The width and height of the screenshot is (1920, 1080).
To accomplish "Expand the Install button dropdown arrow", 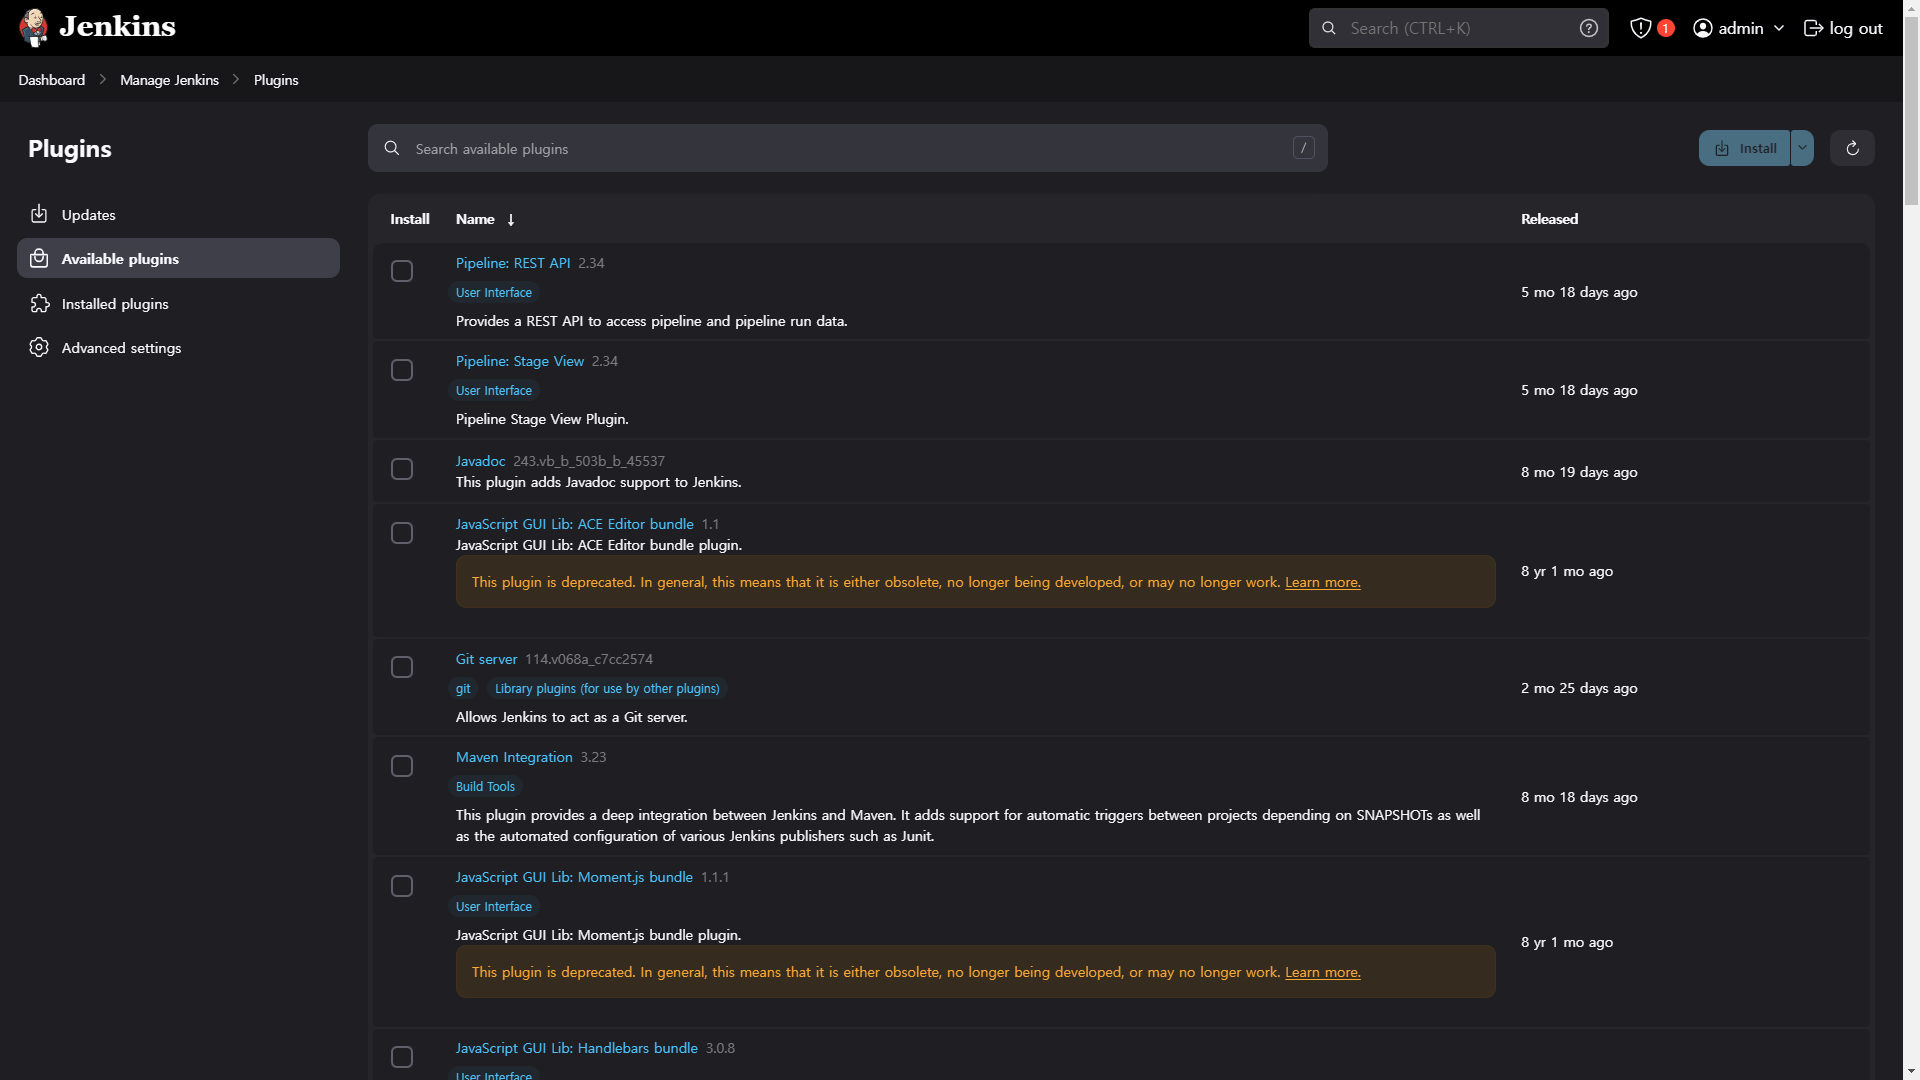I will coord(1802,148).
